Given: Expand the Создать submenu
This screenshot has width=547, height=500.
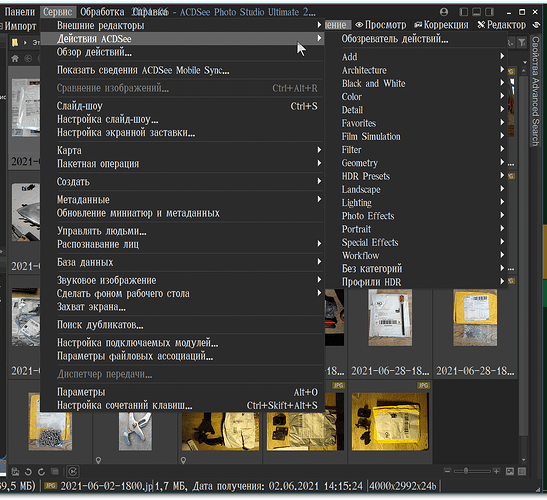Looking at the screenshot, I should [x=182, y=181].
